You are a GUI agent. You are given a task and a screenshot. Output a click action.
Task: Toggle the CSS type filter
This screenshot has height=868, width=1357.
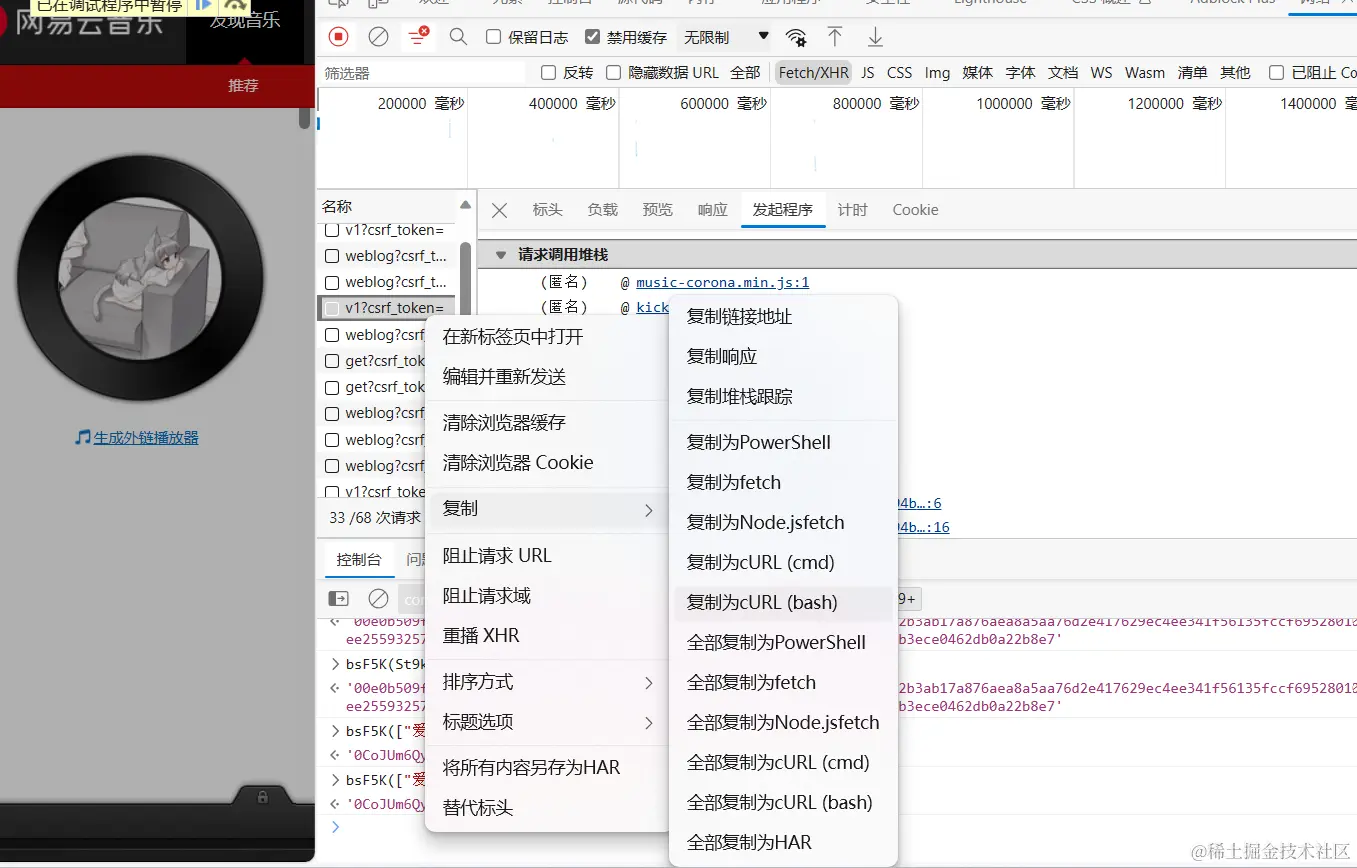coord(900,72)
